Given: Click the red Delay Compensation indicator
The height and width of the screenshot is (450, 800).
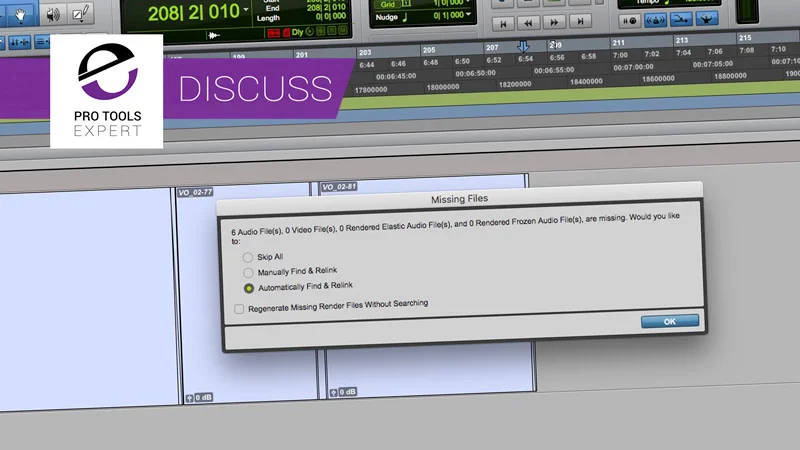Looking at the screenshot, I should [273, 33].
